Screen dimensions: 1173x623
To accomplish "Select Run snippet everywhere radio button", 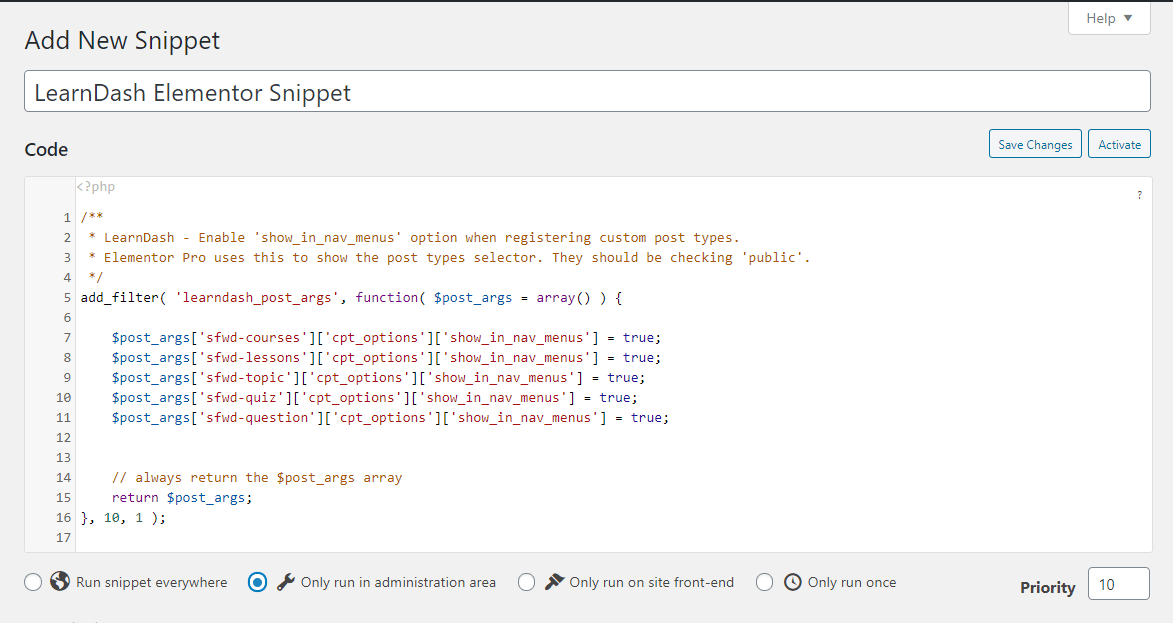I will [33, 582].
